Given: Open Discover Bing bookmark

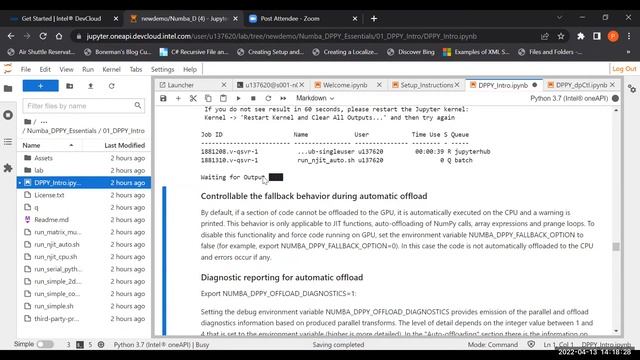Looking at the screenshot, I should [411, 52].
